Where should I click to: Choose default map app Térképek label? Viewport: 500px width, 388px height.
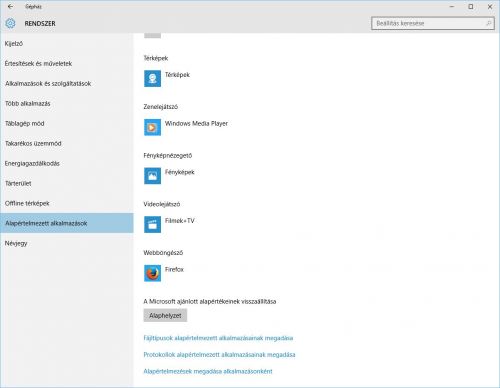(x=177, y=75)
